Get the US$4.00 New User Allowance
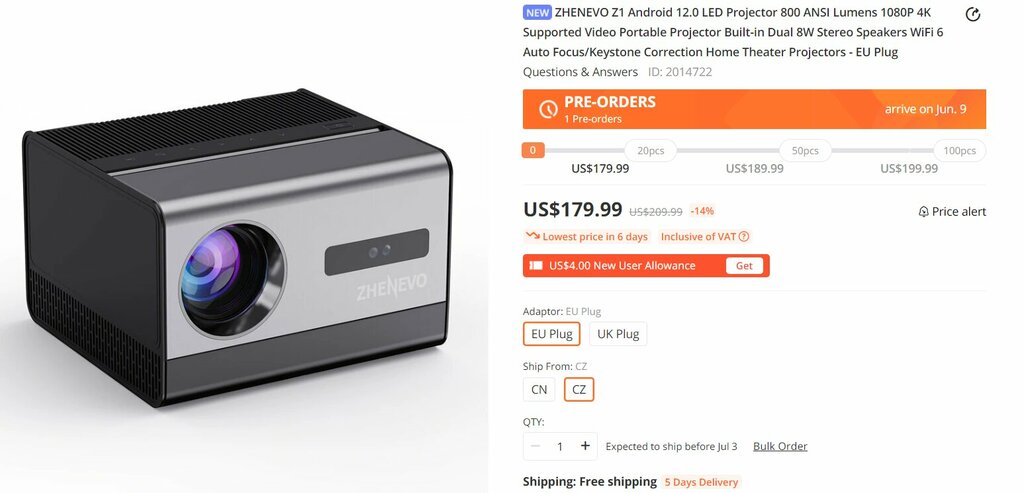This screenshot has height=493, width=1024. [744, 266]
